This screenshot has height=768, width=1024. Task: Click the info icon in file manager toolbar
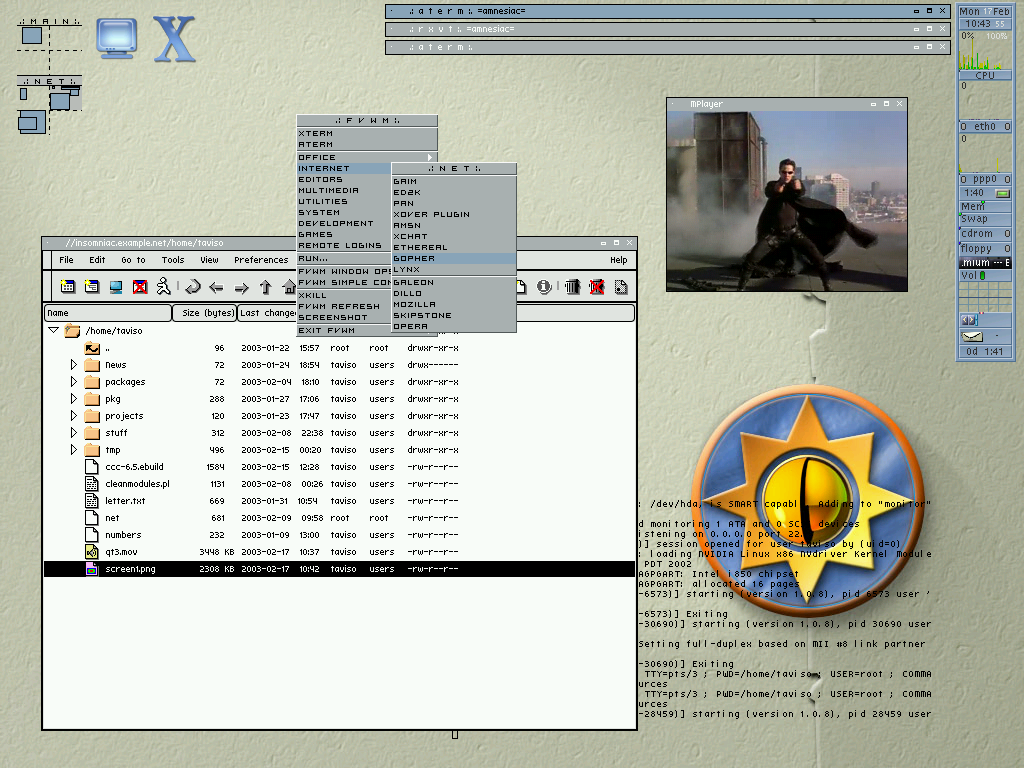(544, 288)
